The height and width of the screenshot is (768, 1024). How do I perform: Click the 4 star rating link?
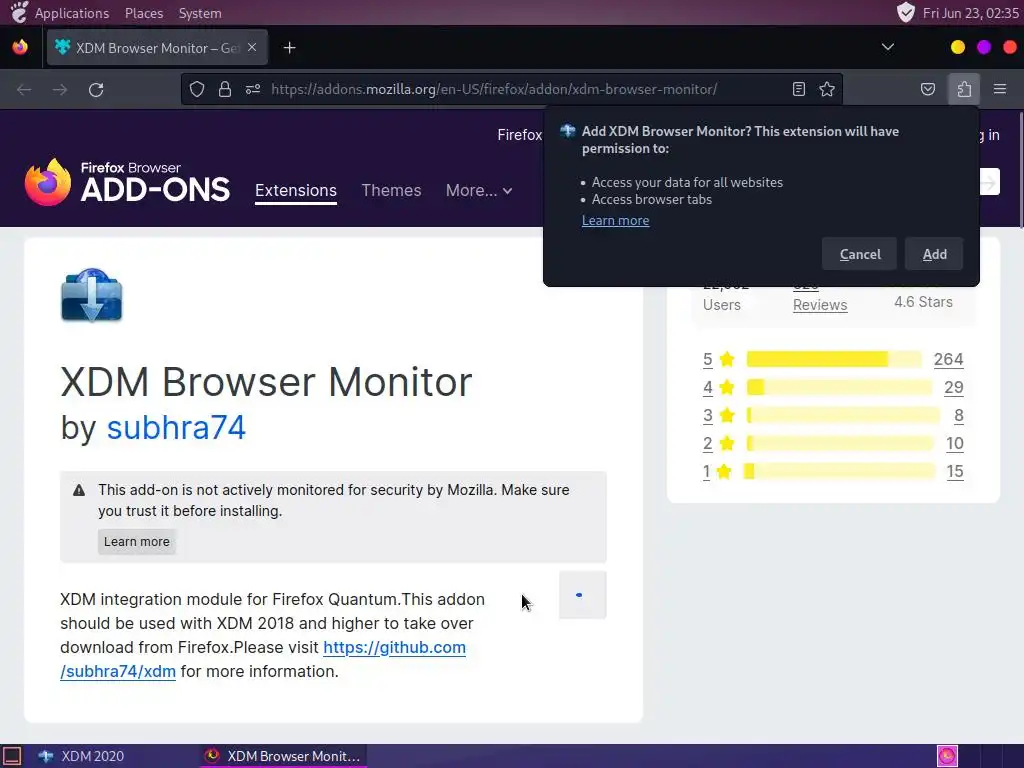click(708, 387)
